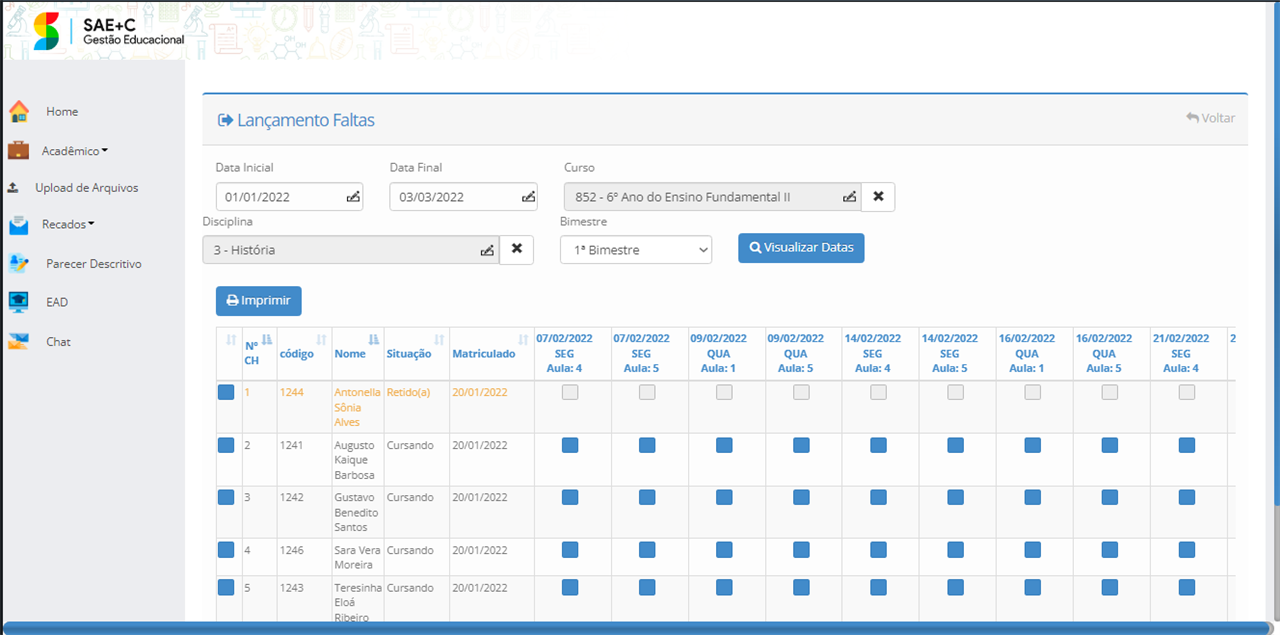Sort table by código column arrows
The height and width of the screenshot is (635, 1280).
[x=321, y=339]
